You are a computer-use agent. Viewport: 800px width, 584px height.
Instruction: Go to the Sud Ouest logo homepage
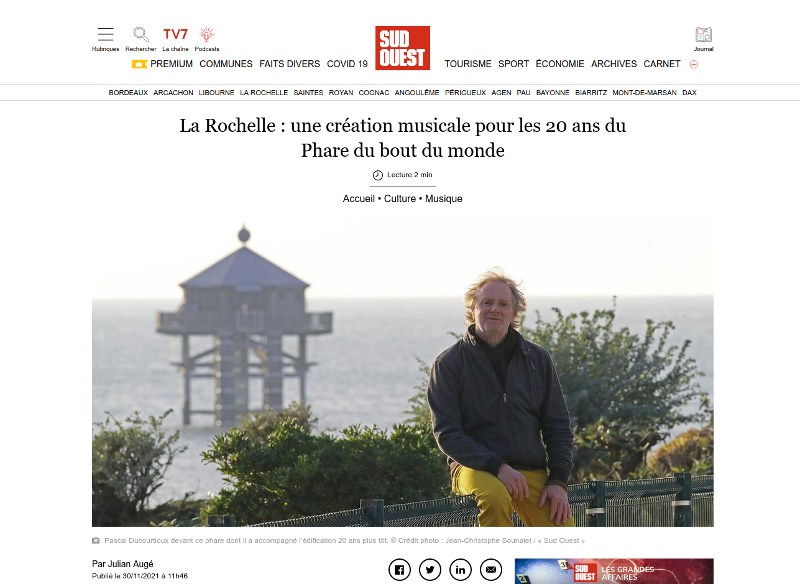(403, 48)
